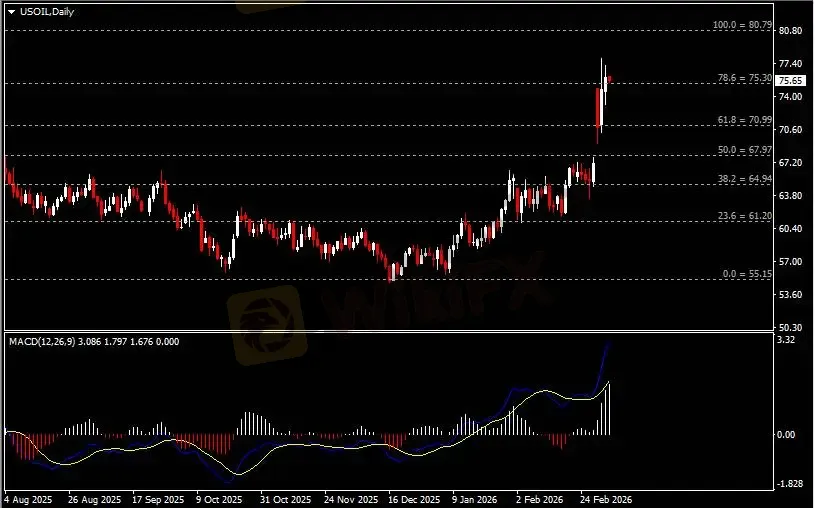
Task: Click the 9 Oct 2025 date label
Action: coord(219,500)
